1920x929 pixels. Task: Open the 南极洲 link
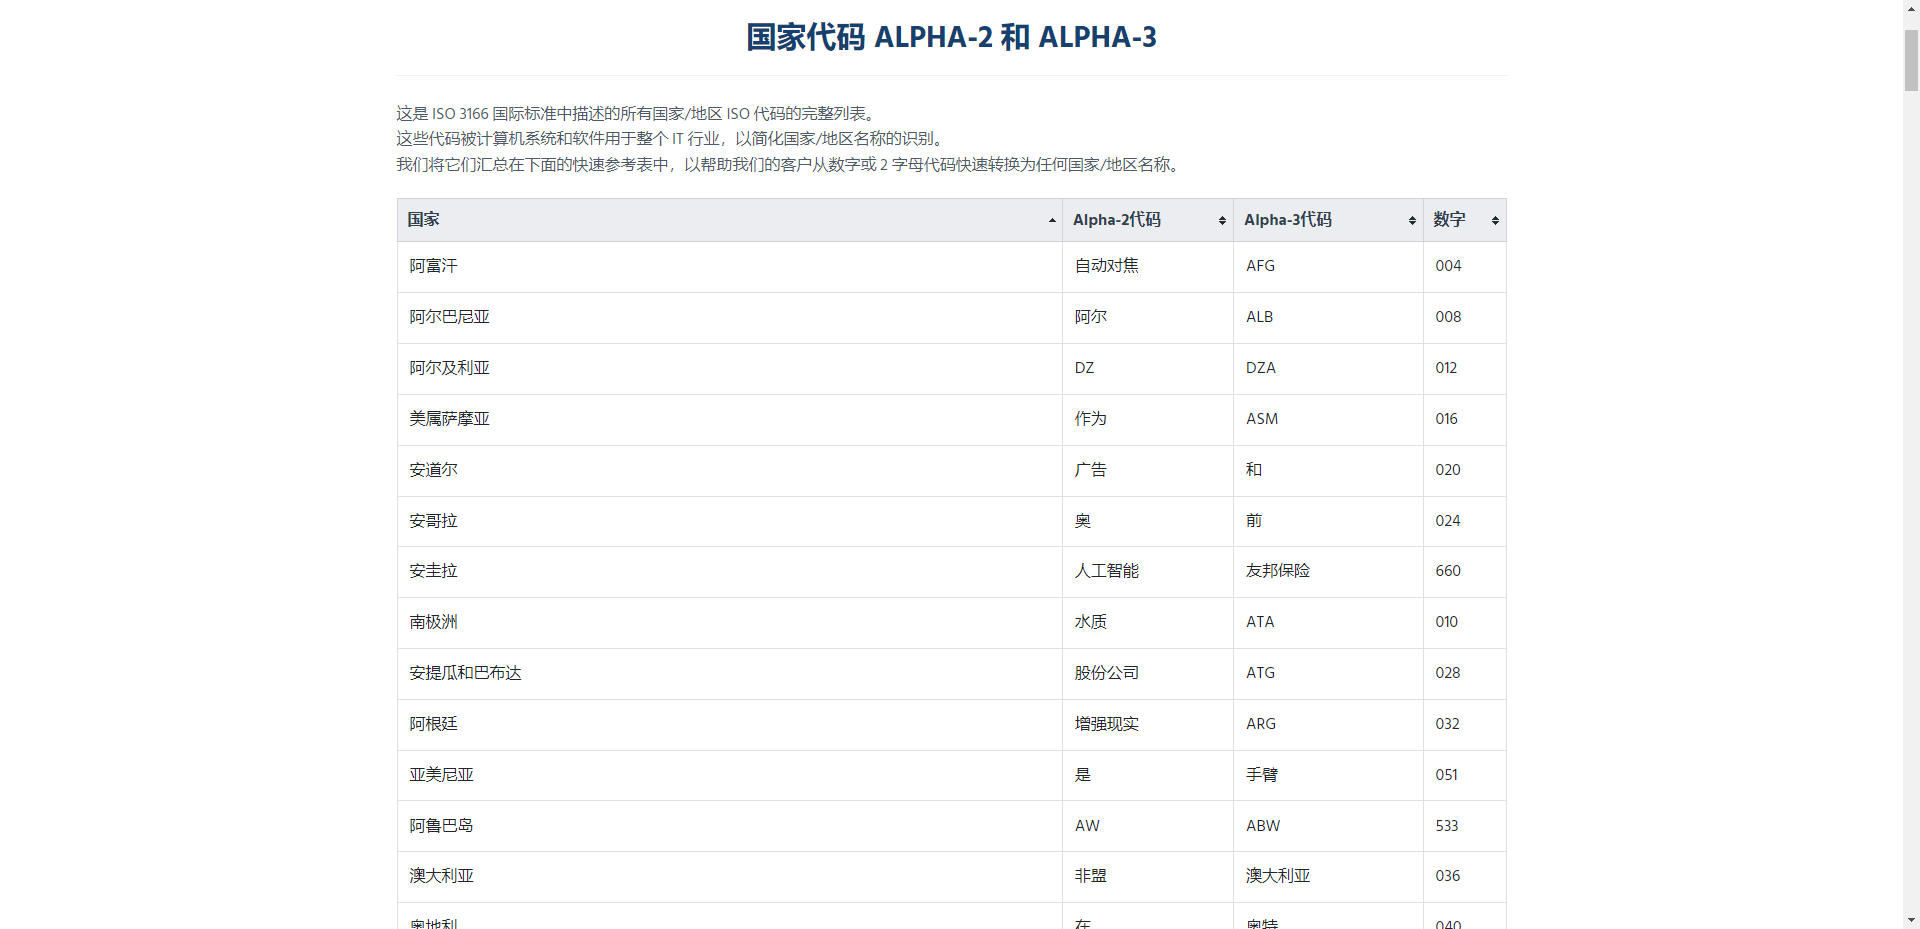pyautogui.click(x=432, y=622)
